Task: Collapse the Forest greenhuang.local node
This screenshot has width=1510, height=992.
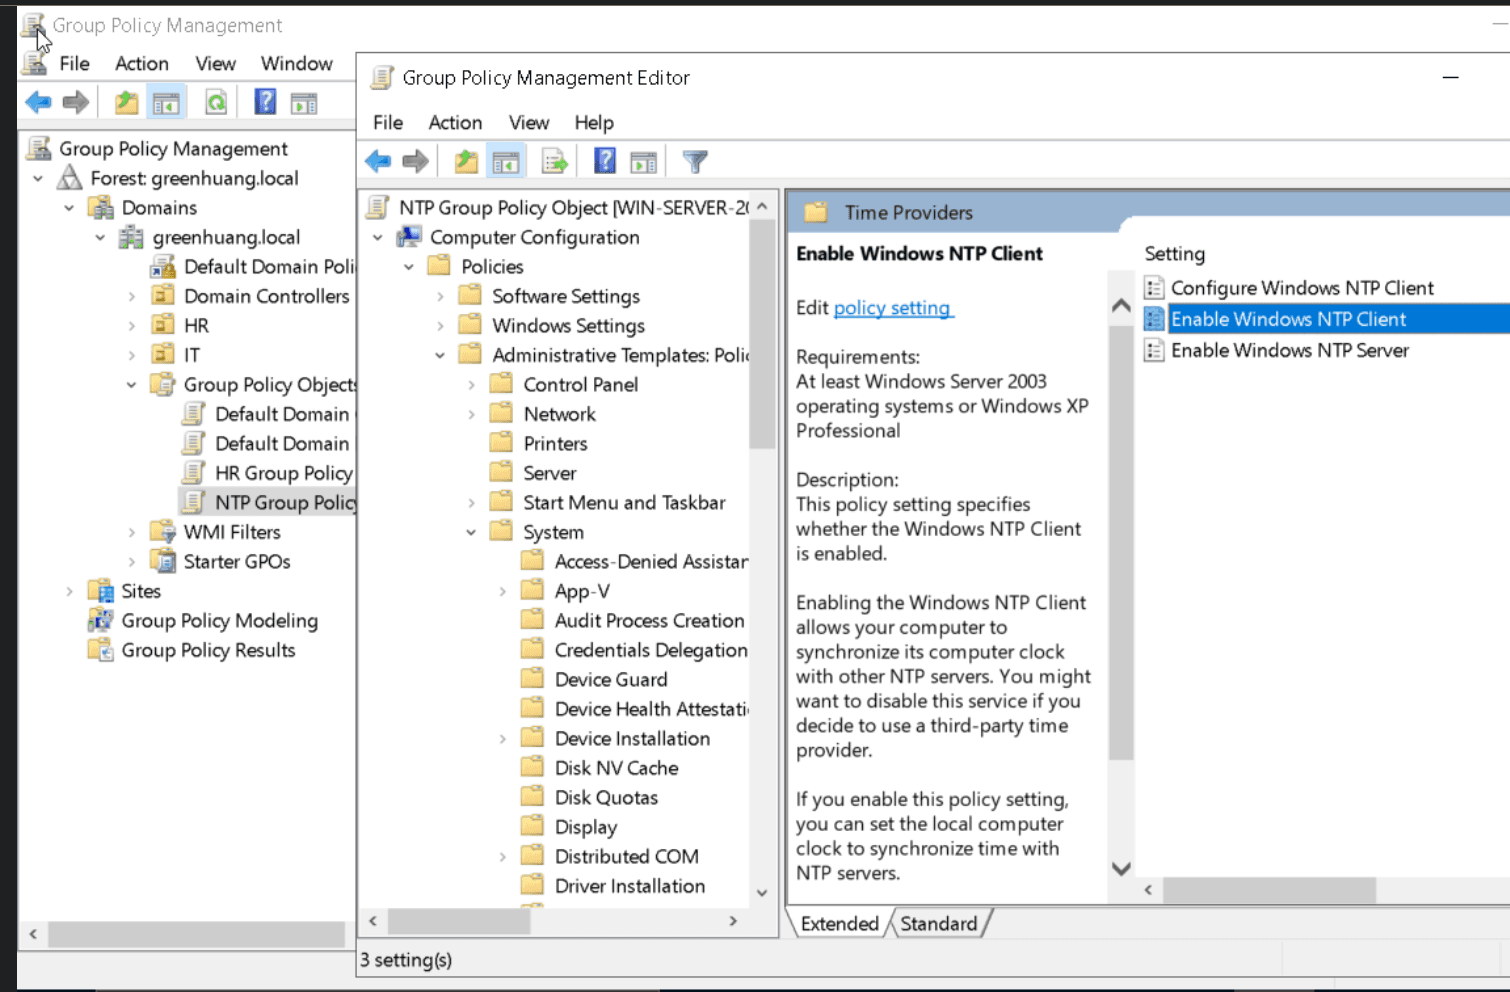Action: [x=38, y=178]
